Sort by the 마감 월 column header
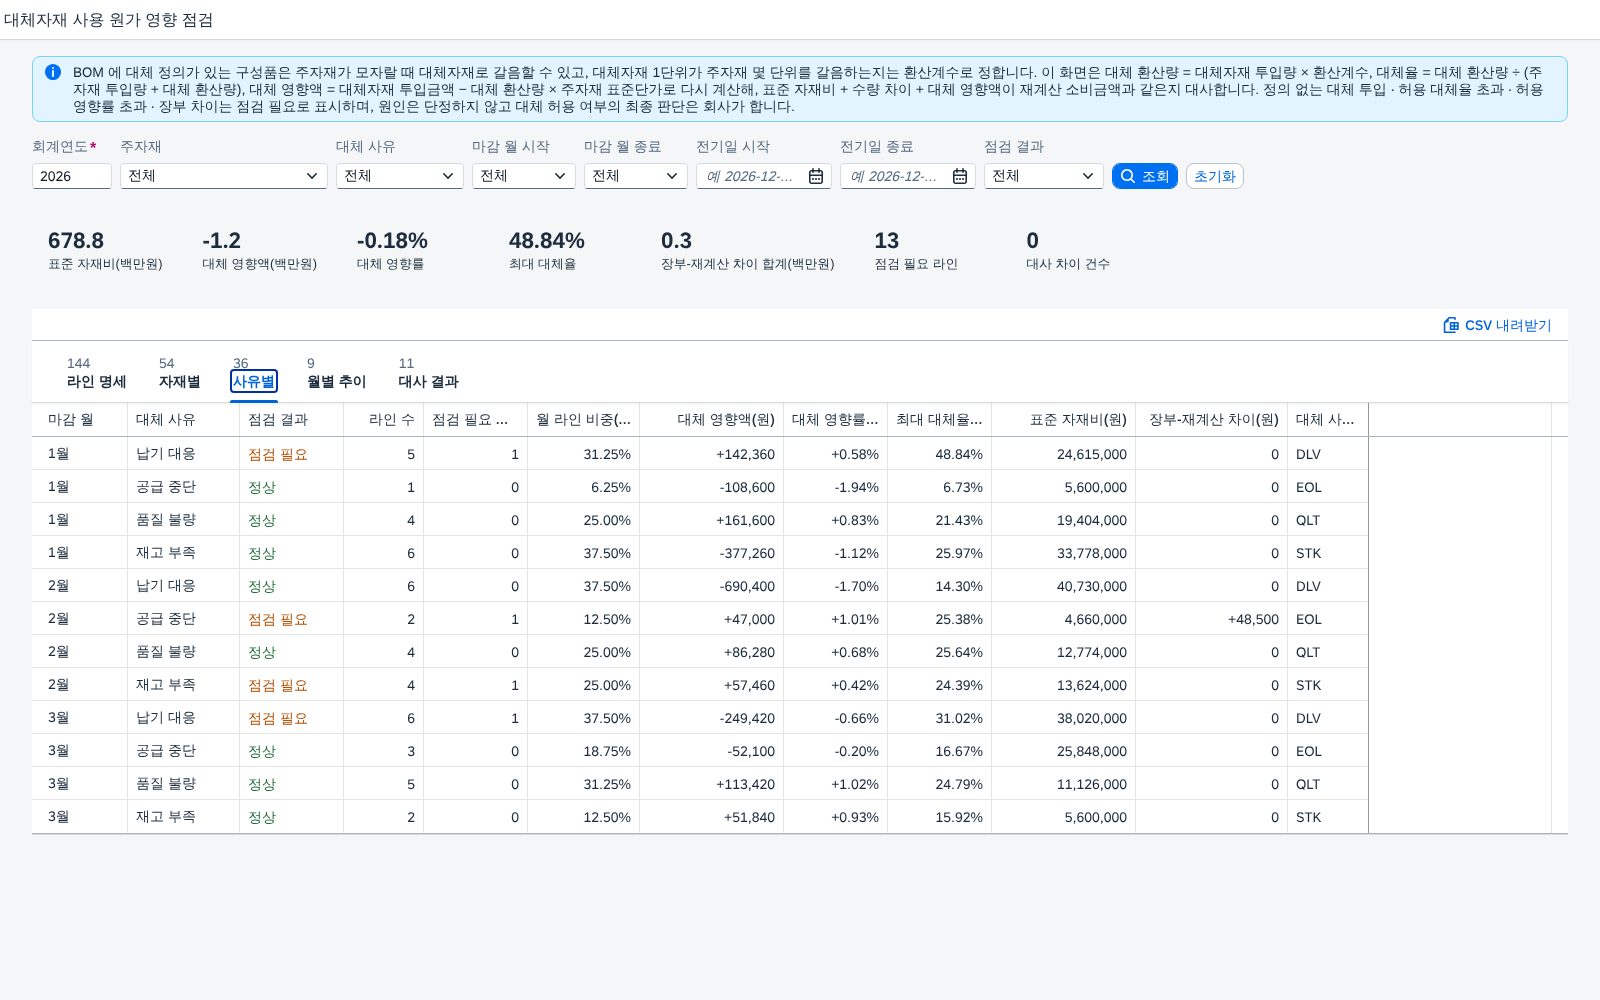Viewport: 1600px width, 1000px height. click(80, 420)
